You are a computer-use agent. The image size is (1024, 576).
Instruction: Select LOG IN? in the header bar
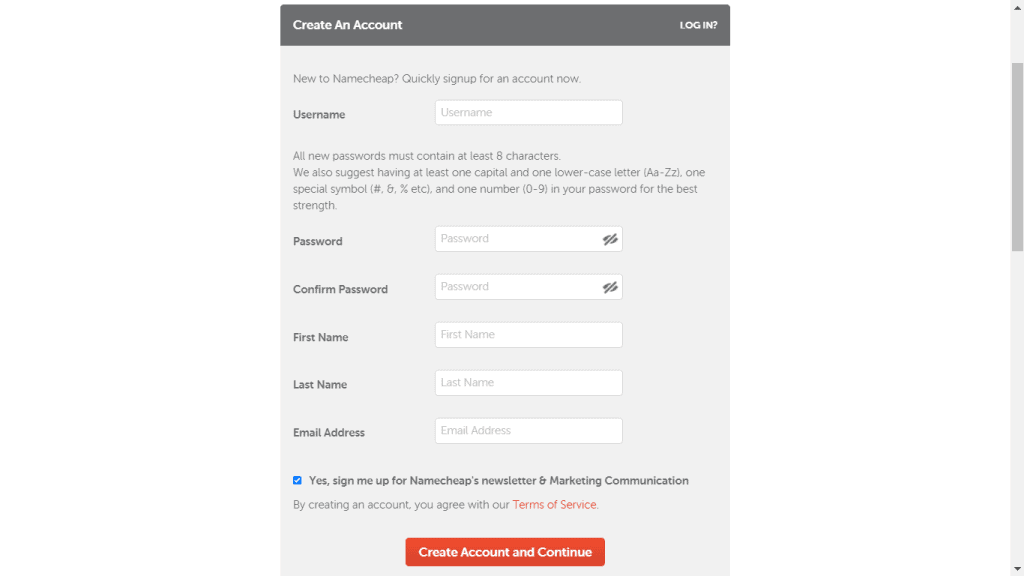tap(699, 25)
